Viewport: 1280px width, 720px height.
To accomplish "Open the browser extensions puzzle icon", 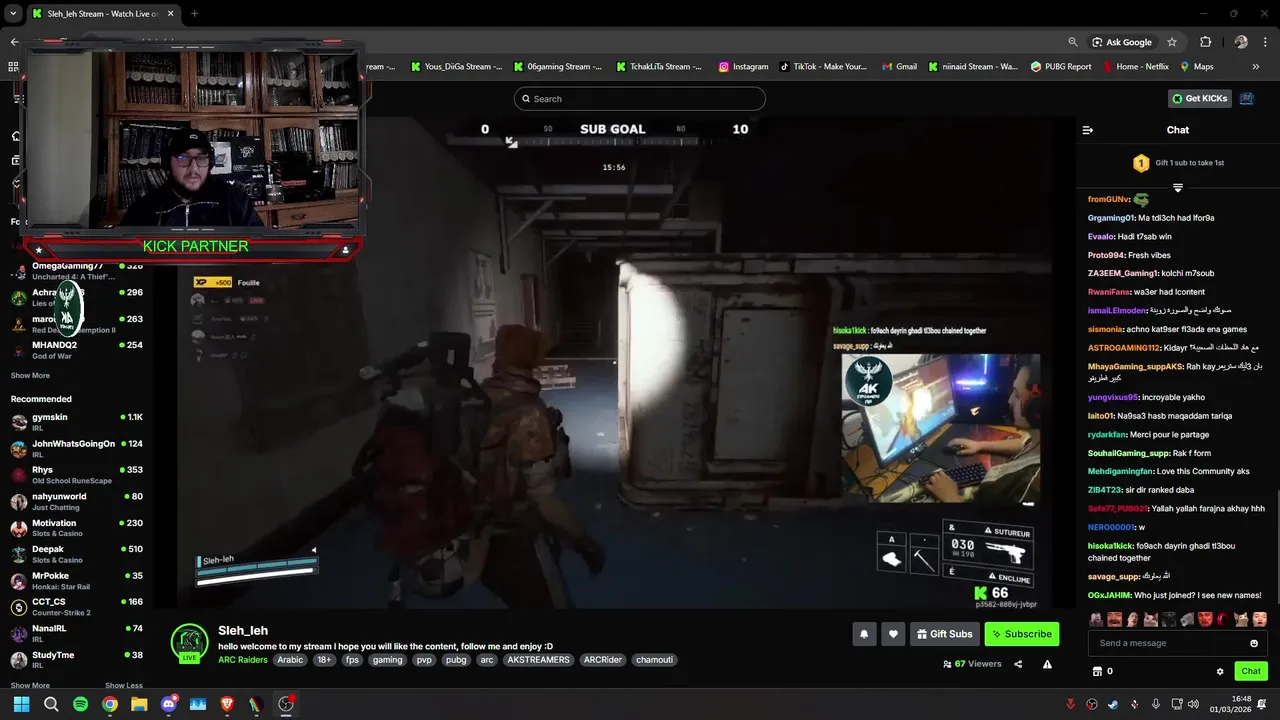I will (x=1205, y=42).
